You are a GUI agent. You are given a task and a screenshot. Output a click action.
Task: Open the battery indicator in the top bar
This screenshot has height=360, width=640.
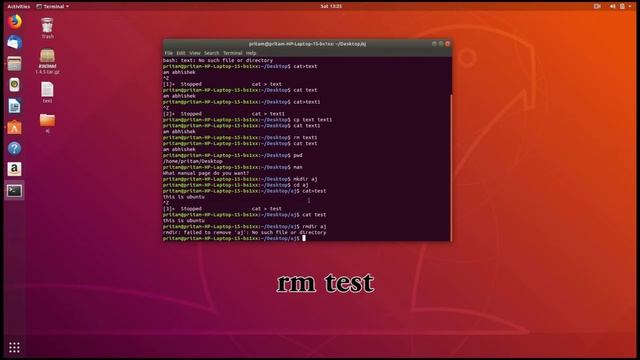(x=622, y=6)
